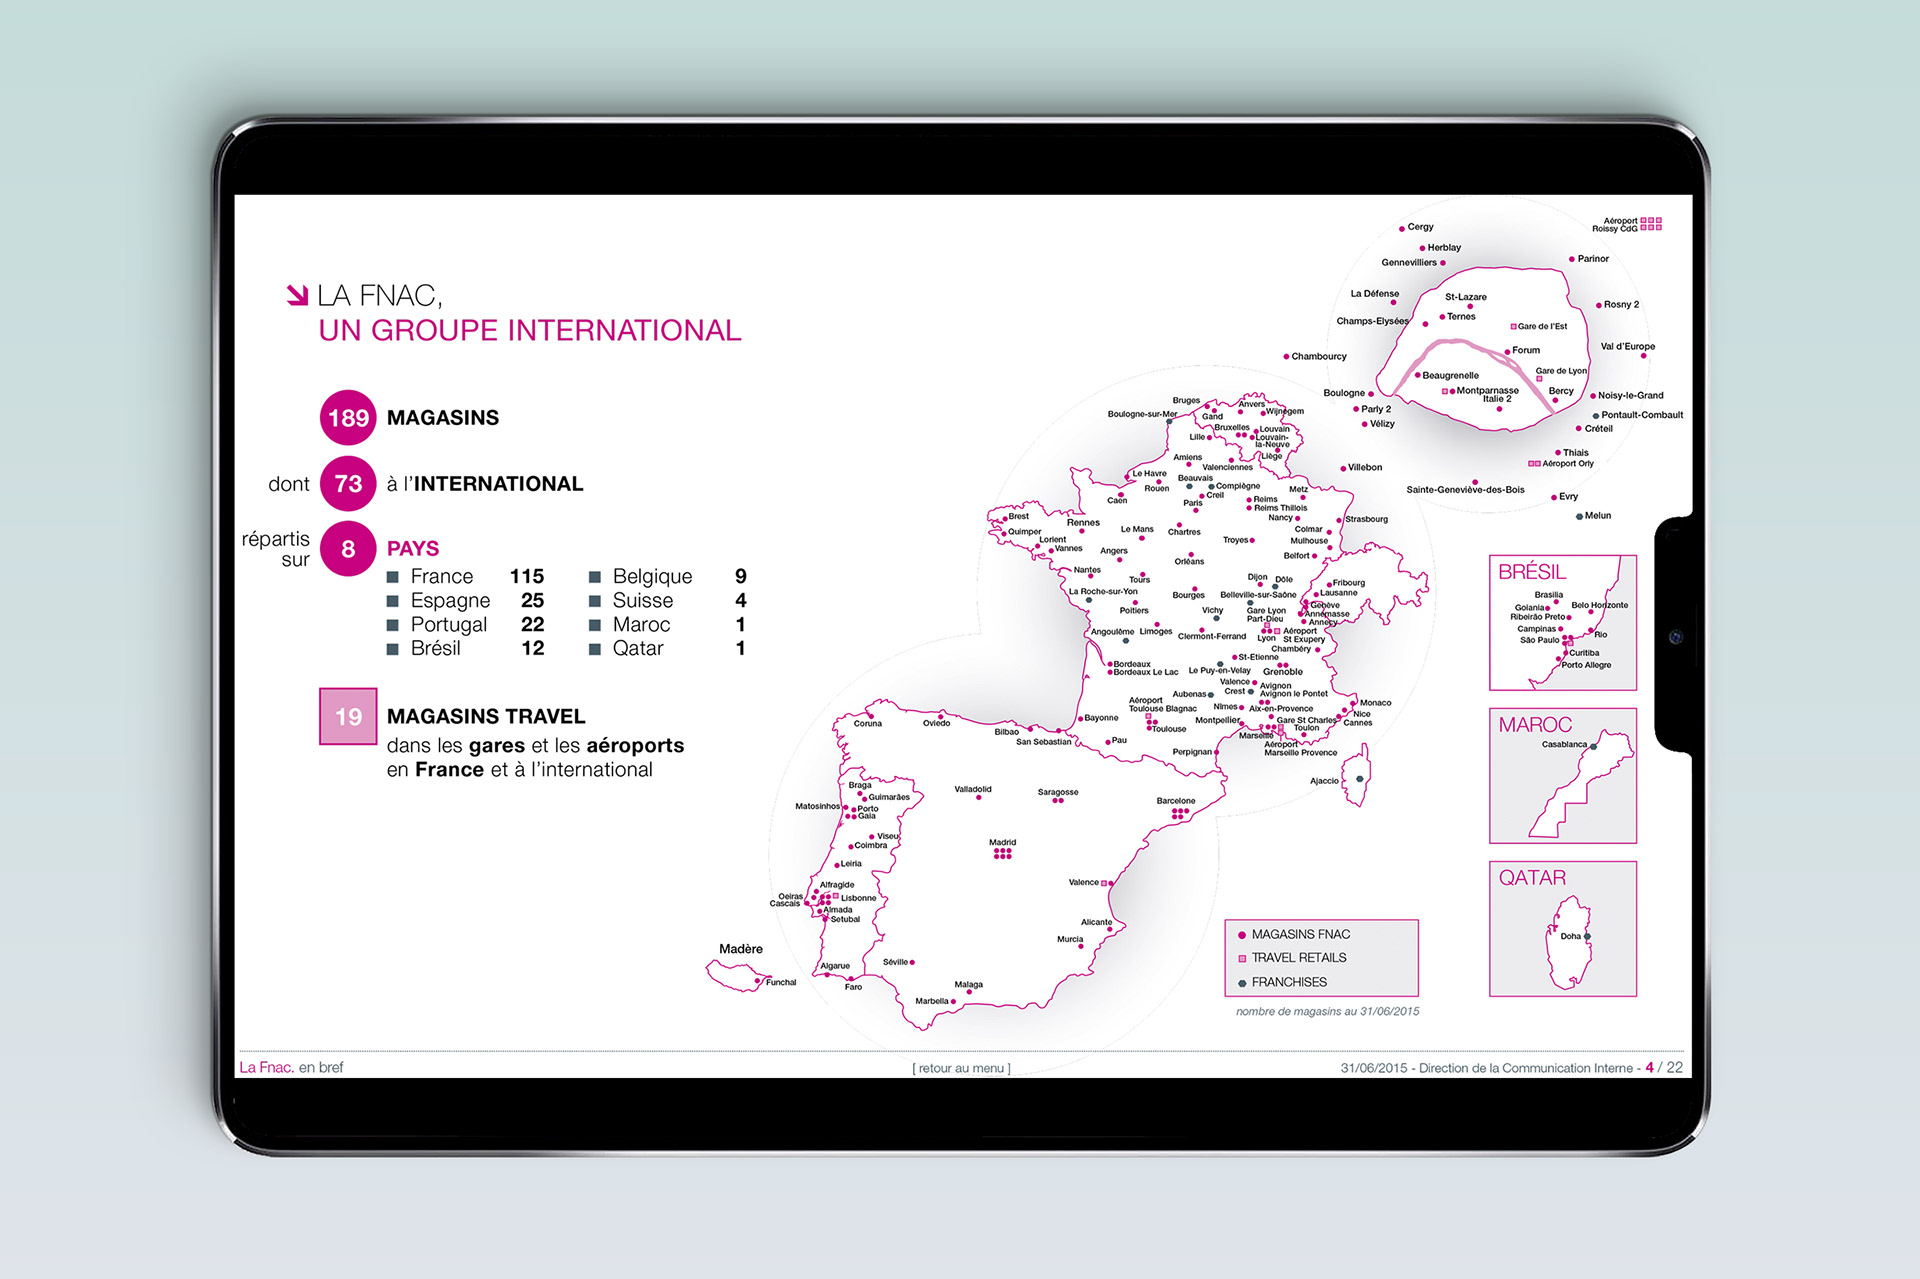Viewport: 1920px width, 1279px height.
Task: Click the Franchises legend dot
Action: (1242, 983)
